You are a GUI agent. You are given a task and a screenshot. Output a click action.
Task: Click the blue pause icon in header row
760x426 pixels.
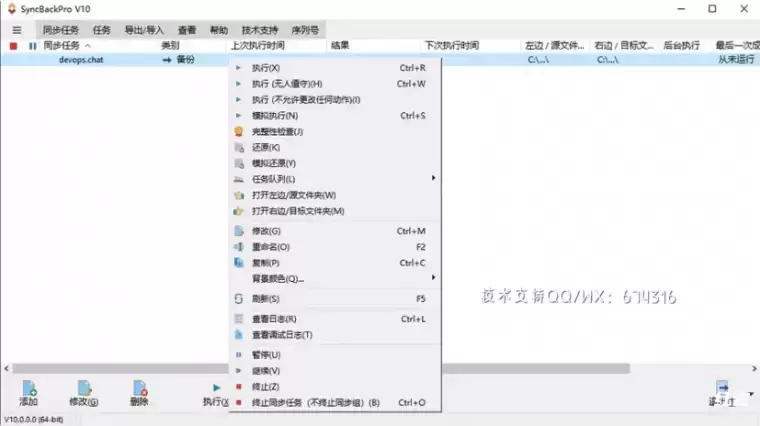32,46
